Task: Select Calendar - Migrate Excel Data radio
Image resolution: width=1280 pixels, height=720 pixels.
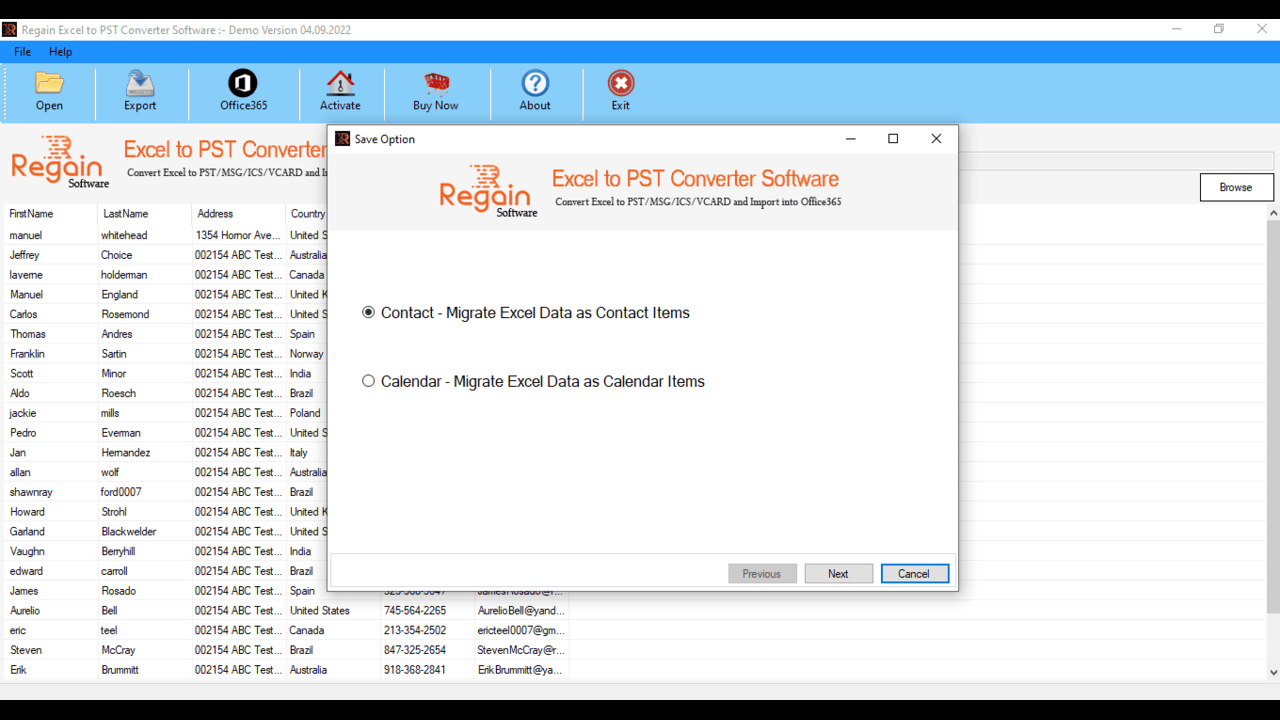Action: tap(368, 381)
